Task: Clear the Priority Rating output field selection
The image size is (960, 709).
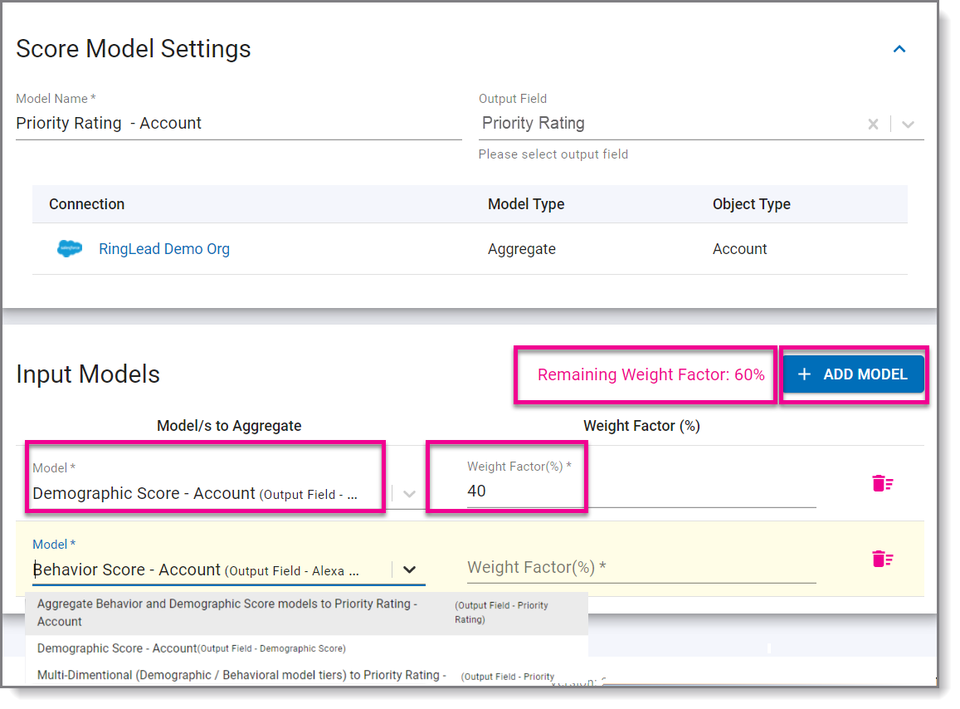Action: click(x=872, y=123)
